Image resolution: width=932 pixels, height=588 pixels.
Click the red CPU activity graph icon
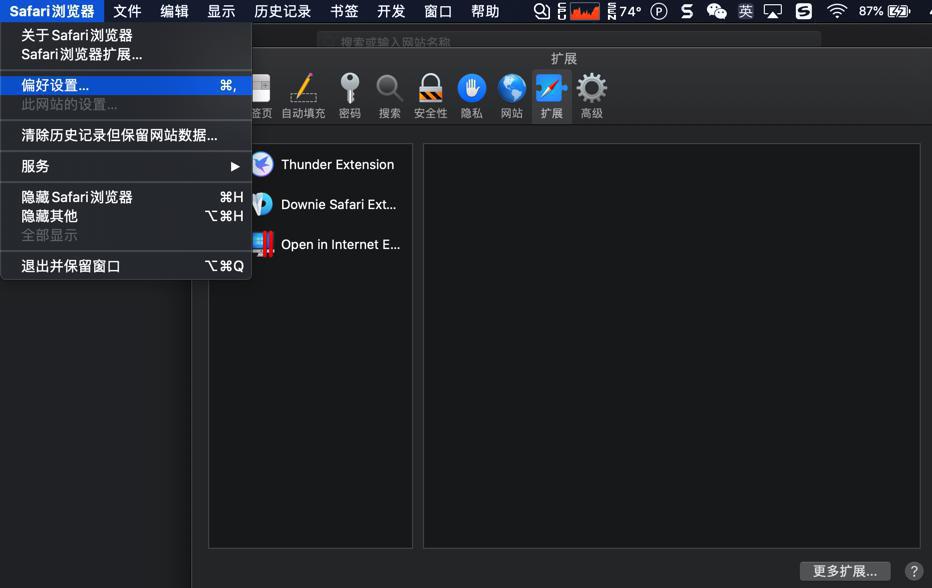click(584, 11)
